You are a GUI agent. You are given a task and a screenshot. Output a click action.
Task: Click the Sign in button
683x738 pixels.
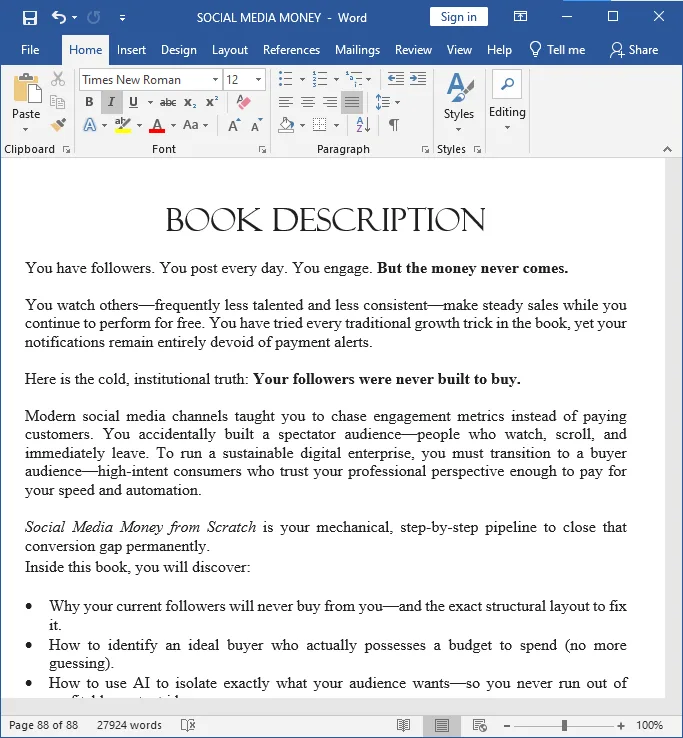click(458, 17)
